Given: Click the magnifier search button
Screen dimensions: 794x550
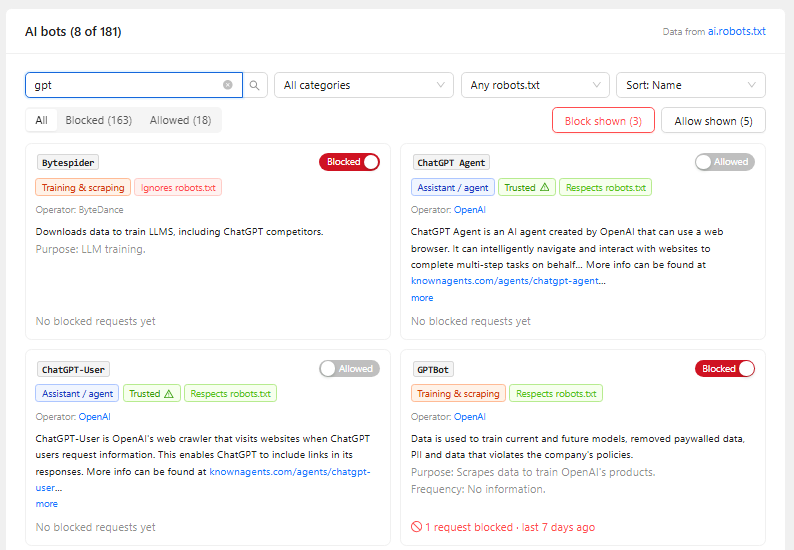Looking at the screenshot, I should [255, 85].
